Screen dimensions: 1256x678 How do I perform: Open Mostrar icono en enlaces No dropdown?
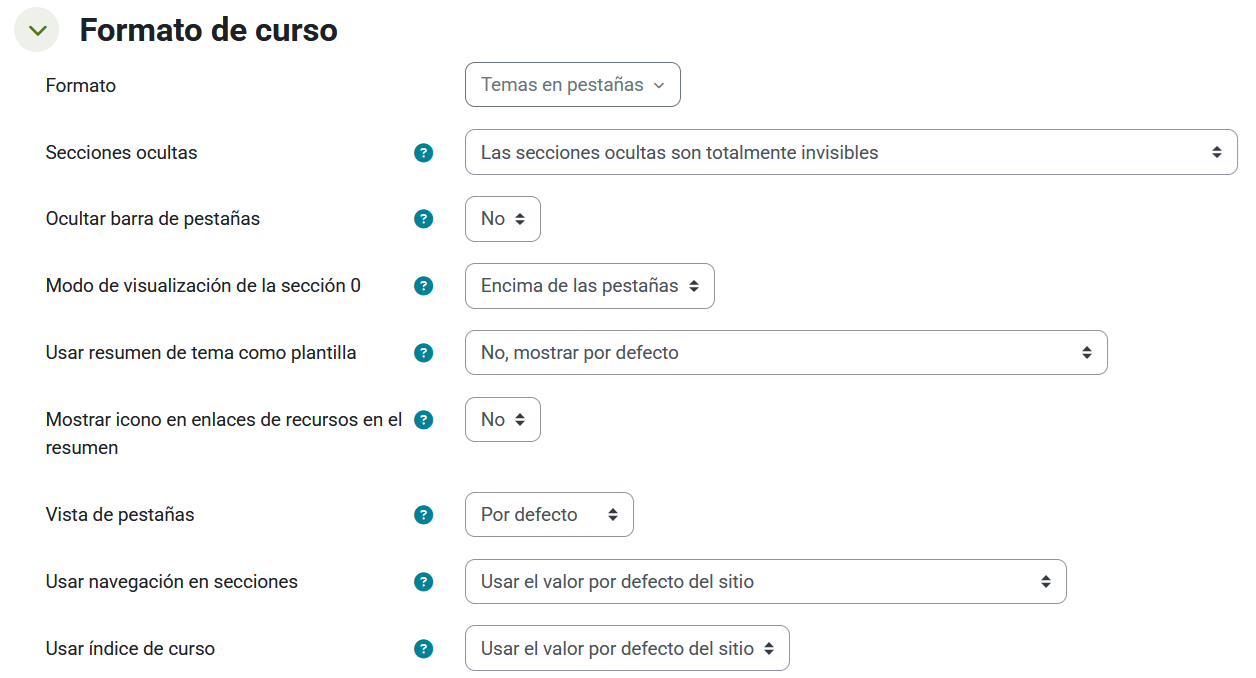click(x=502, y=420)
